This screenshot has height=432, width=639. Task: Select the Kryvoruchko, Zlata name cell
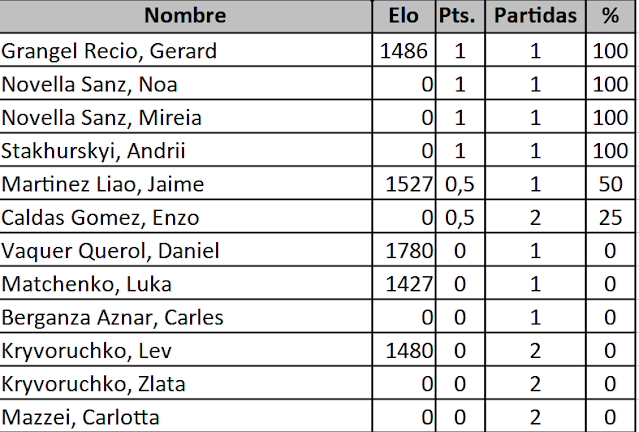point(185,383)
